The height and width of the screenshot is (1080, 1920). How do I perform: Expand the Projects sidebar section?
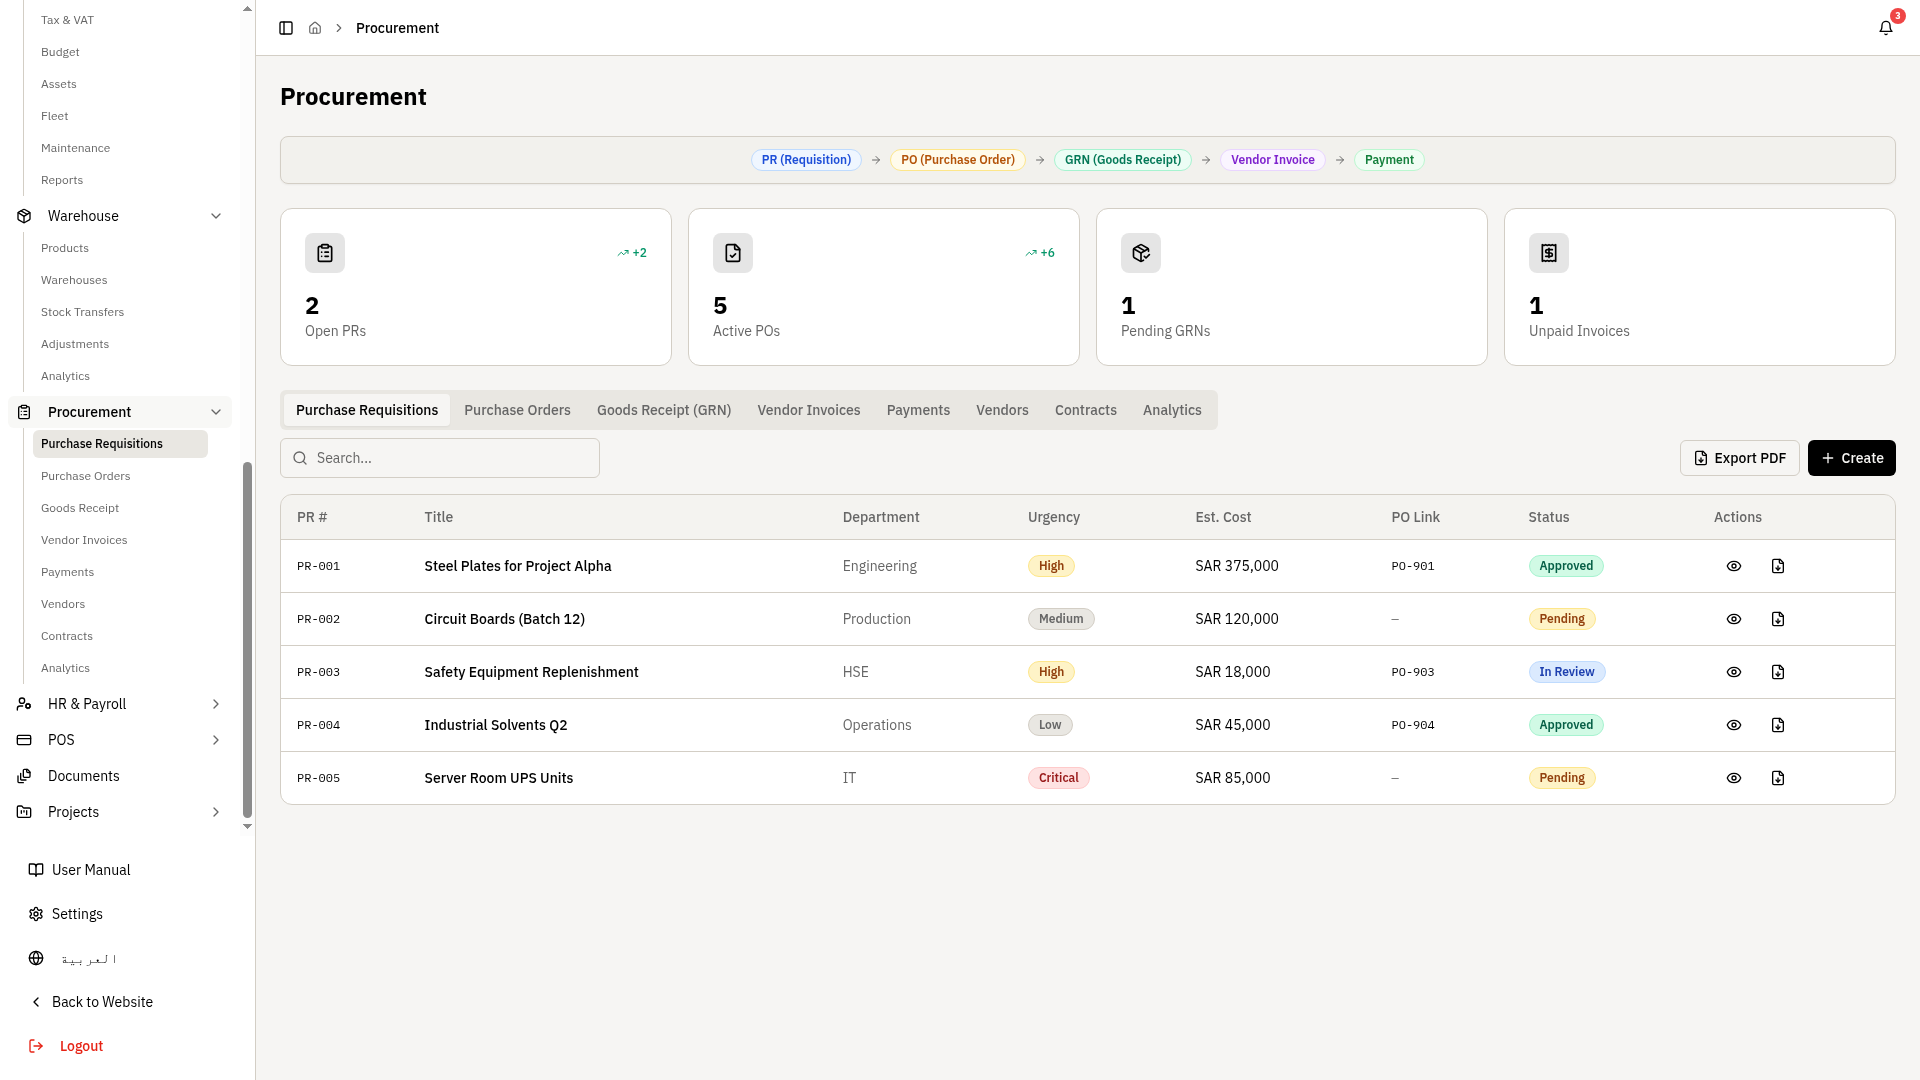point(216,812)
